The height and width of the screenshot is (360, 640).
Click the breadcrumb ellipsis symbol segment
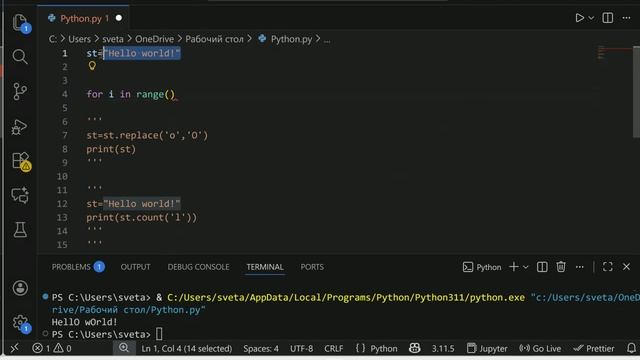tap(327, 40)
